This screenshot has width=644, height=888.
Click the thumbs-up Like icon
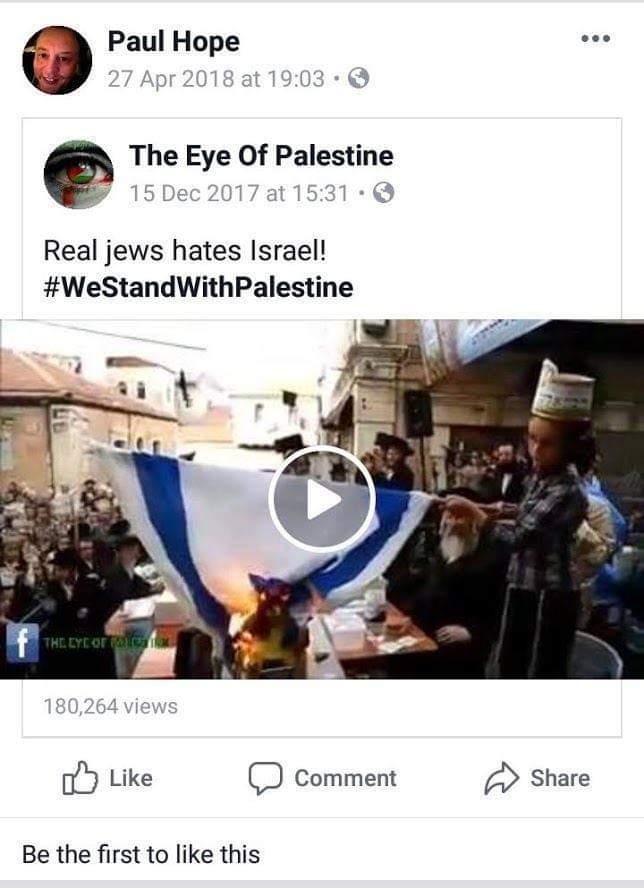coord(79,778)
